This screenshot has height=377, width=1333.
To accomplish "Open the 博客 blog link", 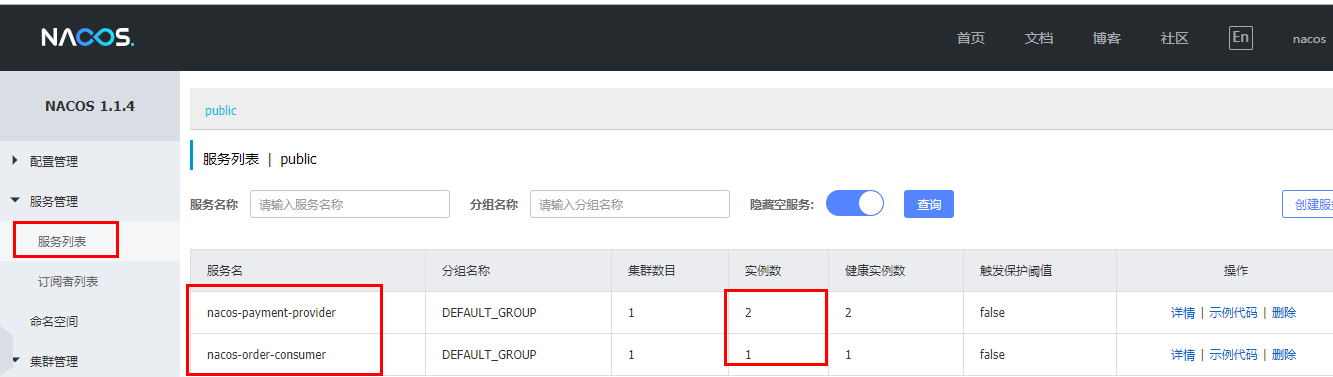I will coord(1107,38).
